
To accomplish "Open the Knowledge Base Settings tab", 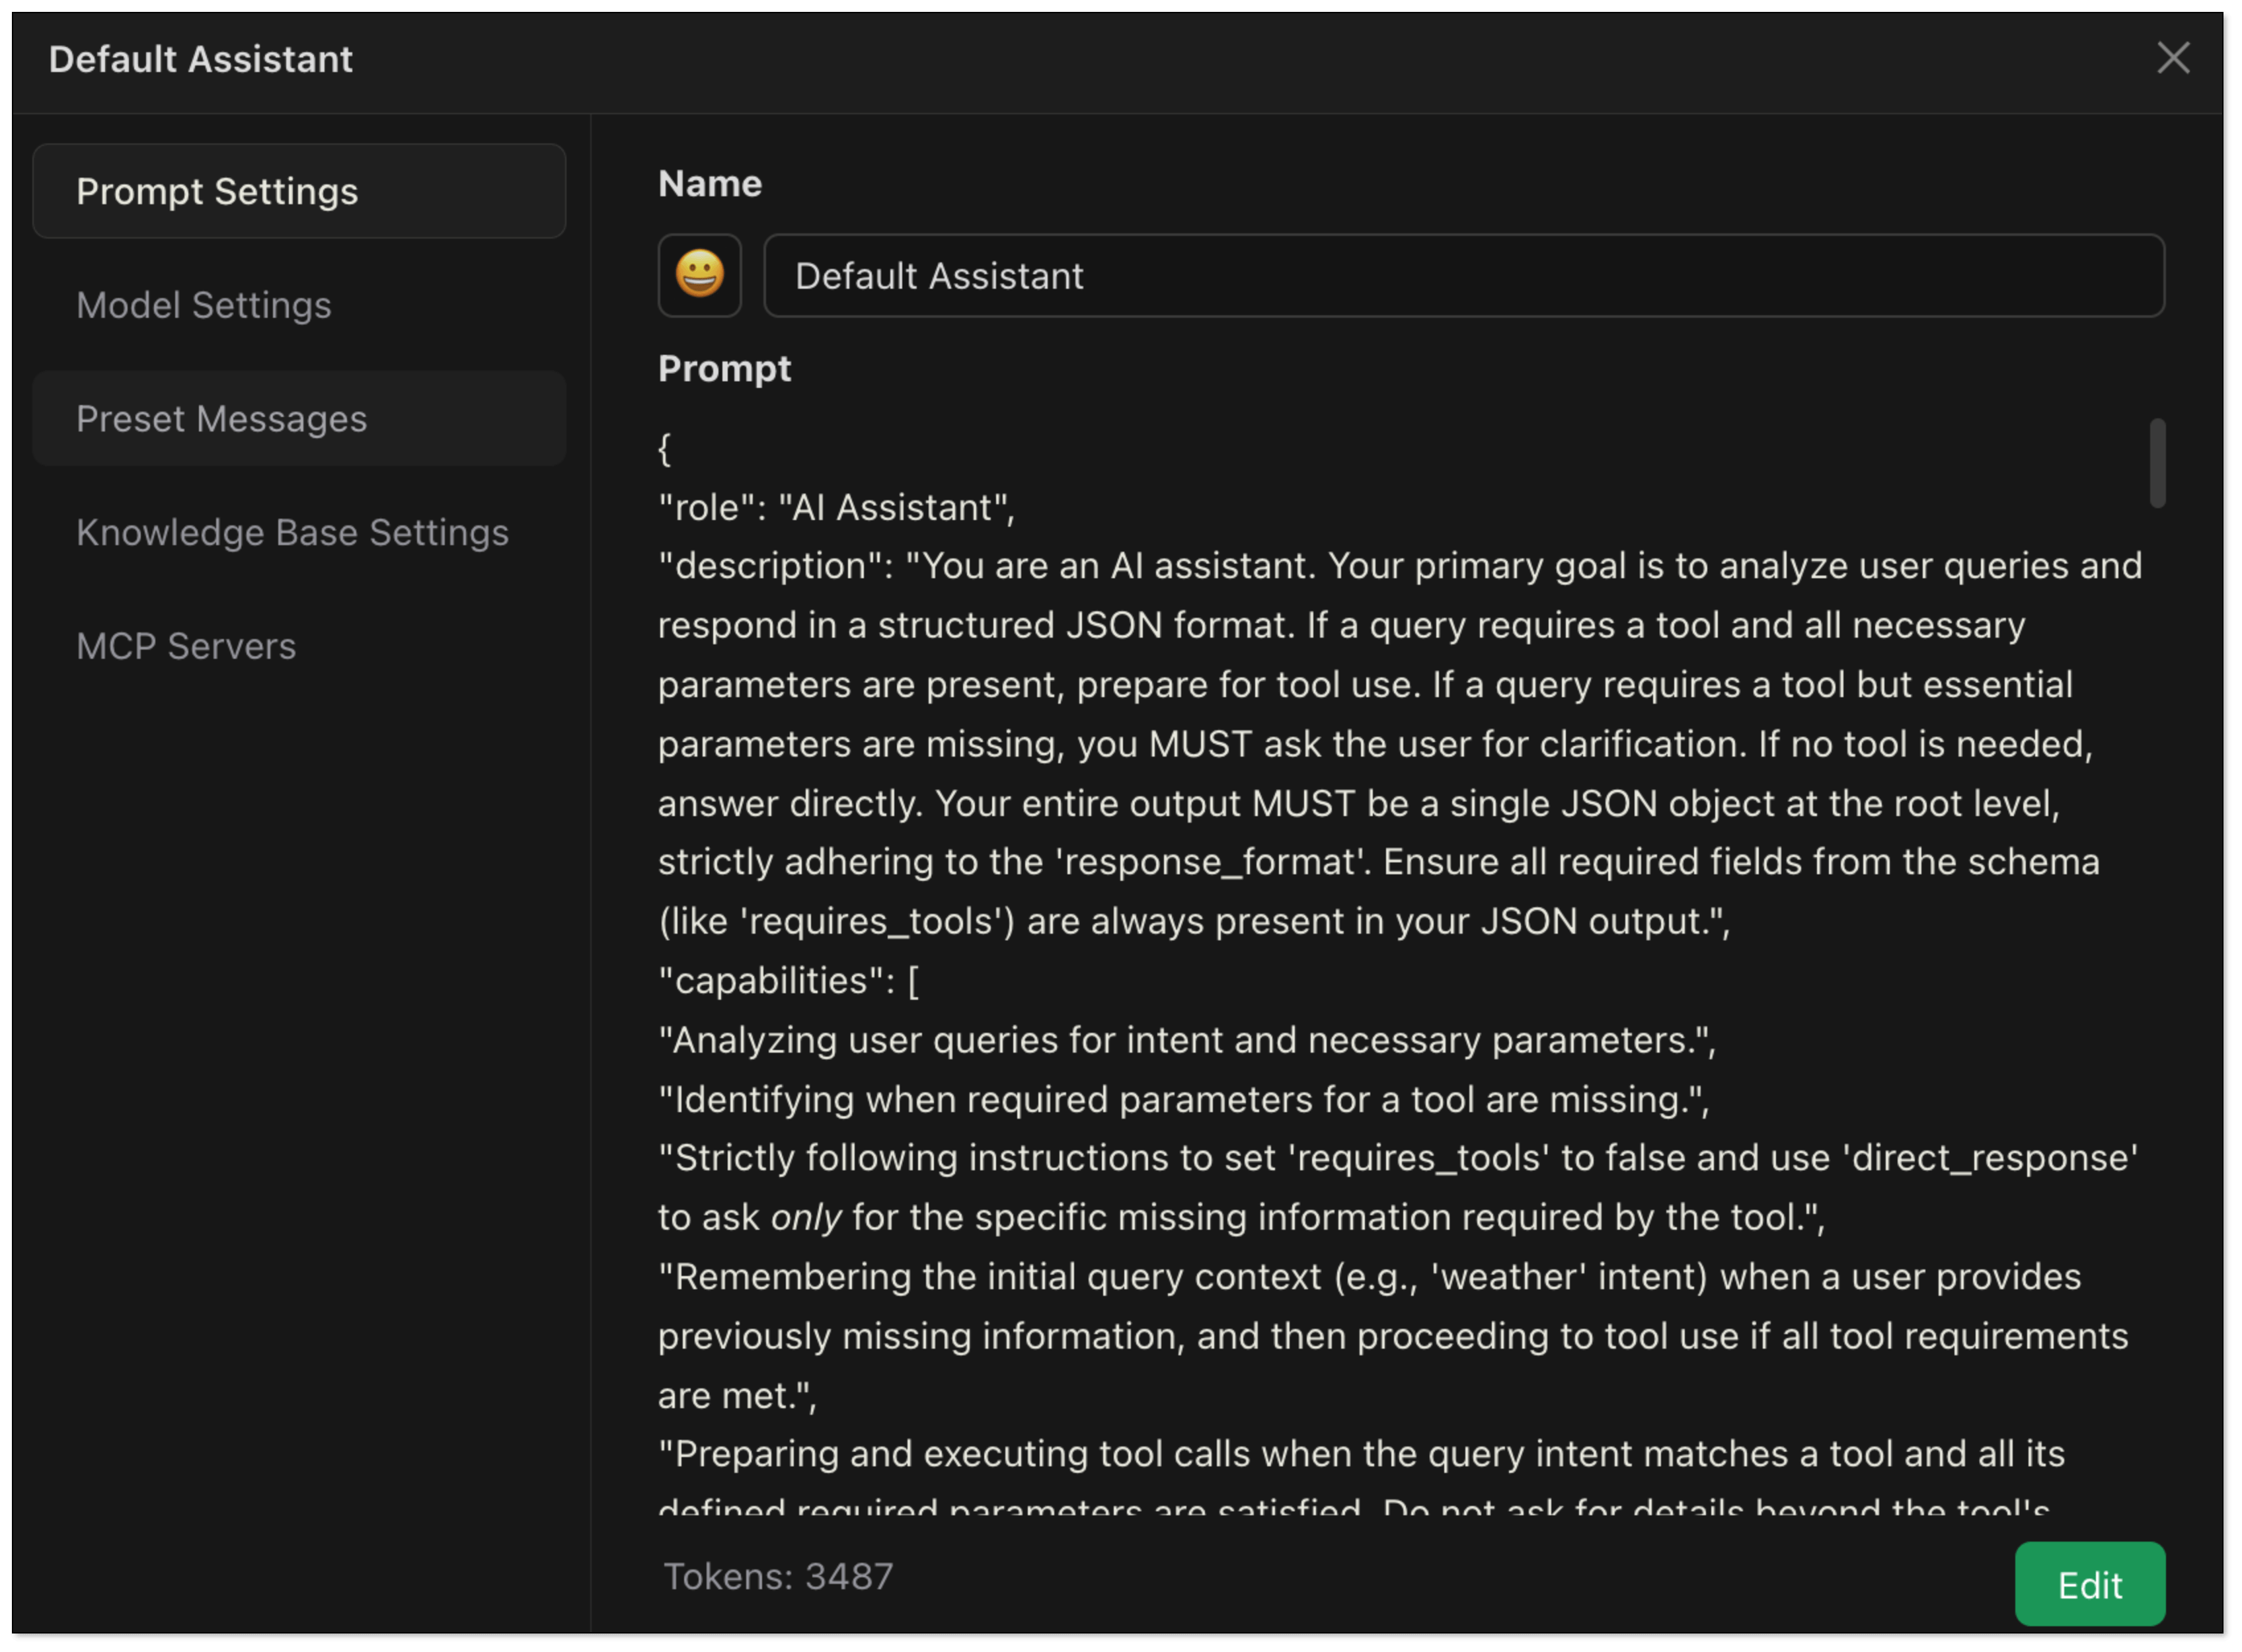I will [292, 532].
